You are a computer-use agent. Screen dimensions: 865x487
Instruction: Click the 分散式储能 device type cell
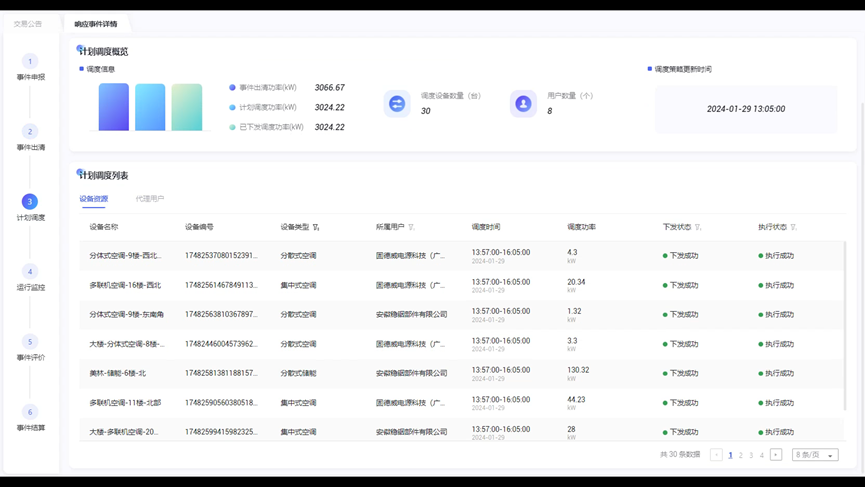click(298, 373)
